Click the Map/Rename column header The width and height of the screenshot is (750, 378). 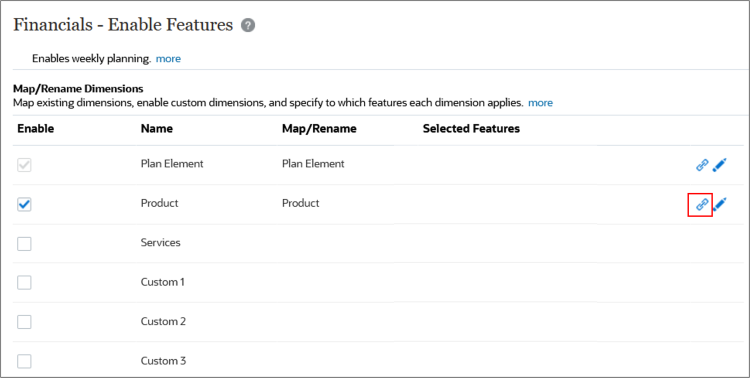coord(319,129)
